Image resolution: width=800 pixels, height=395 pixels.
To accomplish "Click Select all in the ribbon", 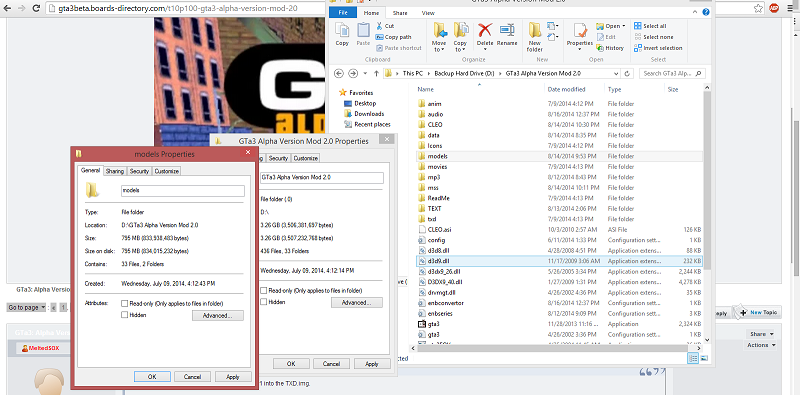I will [x=651, y=26].
